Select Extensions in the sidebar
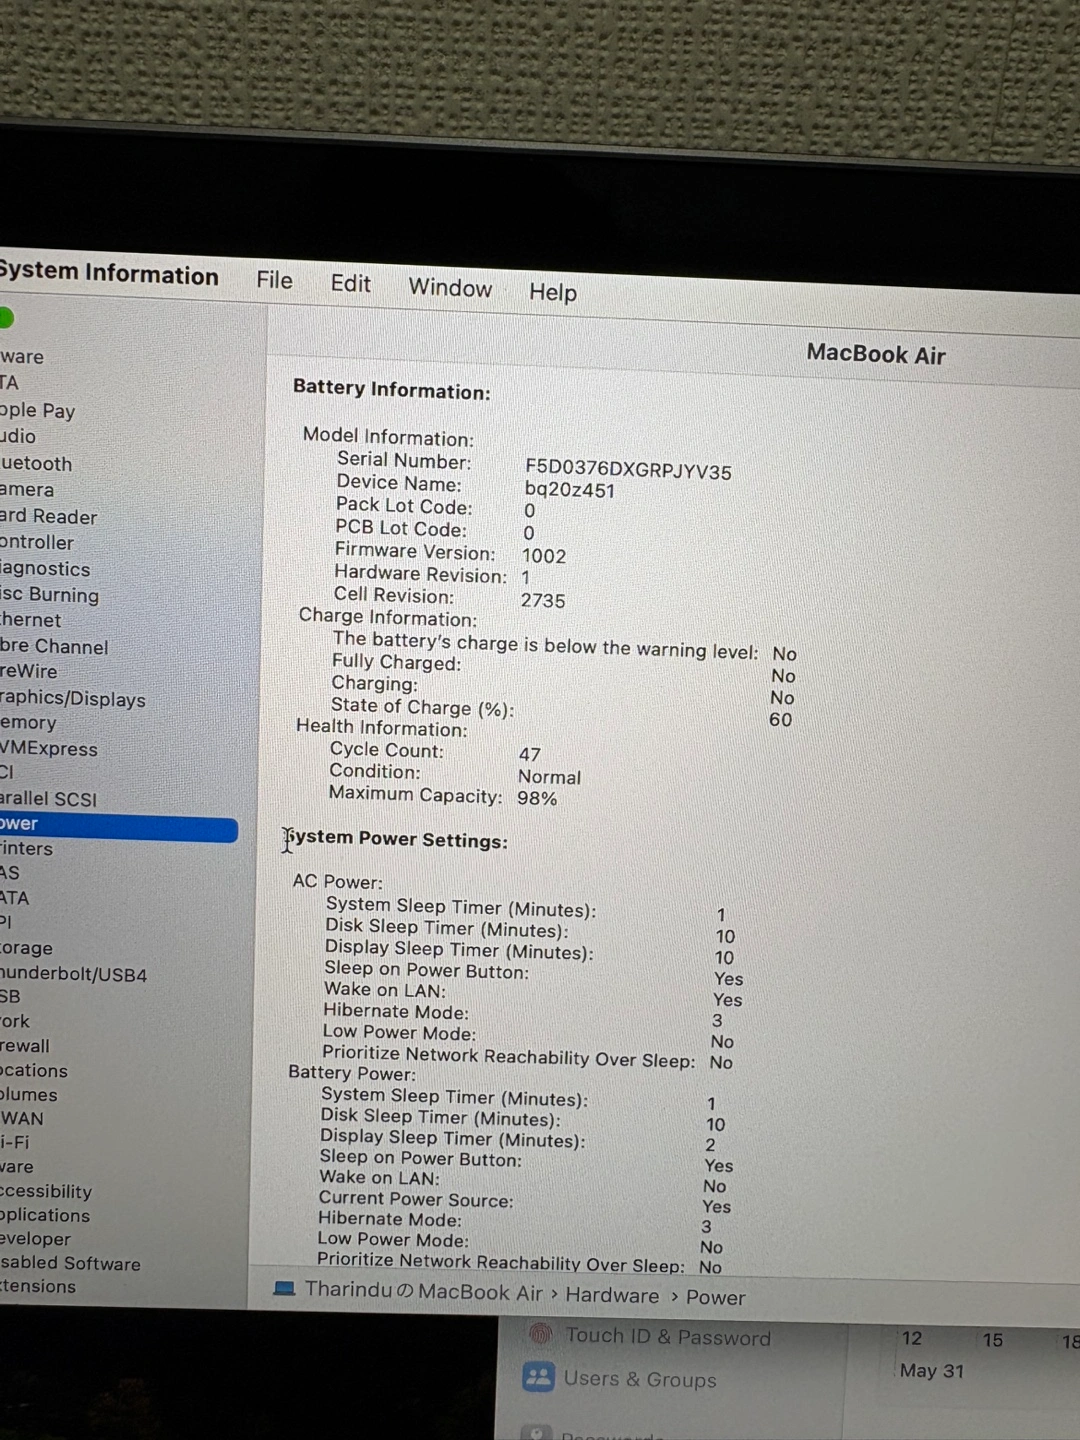Screen dimensions: 1080x1440 pos(38,1286)
